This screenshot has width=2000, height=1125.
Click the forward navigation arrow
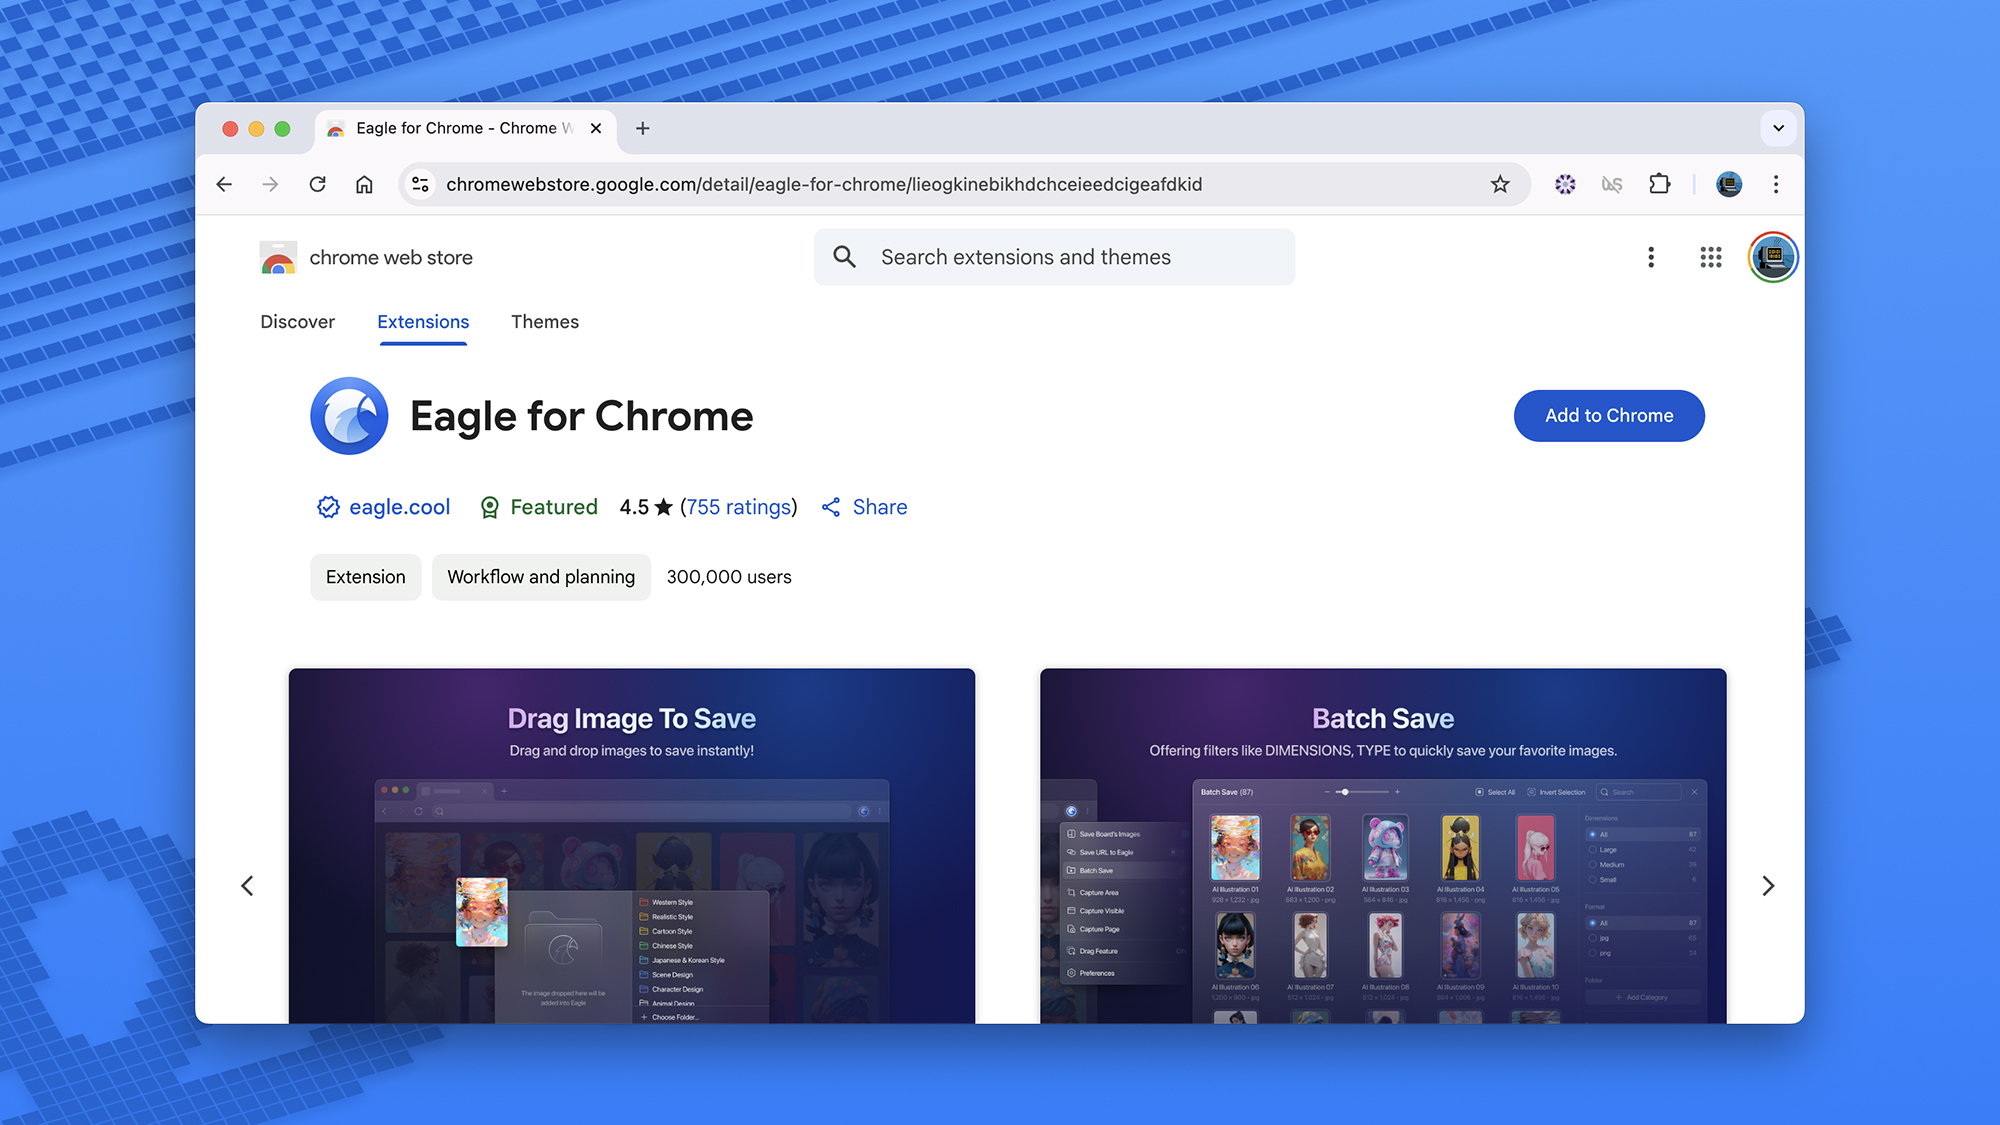(270, 184)
